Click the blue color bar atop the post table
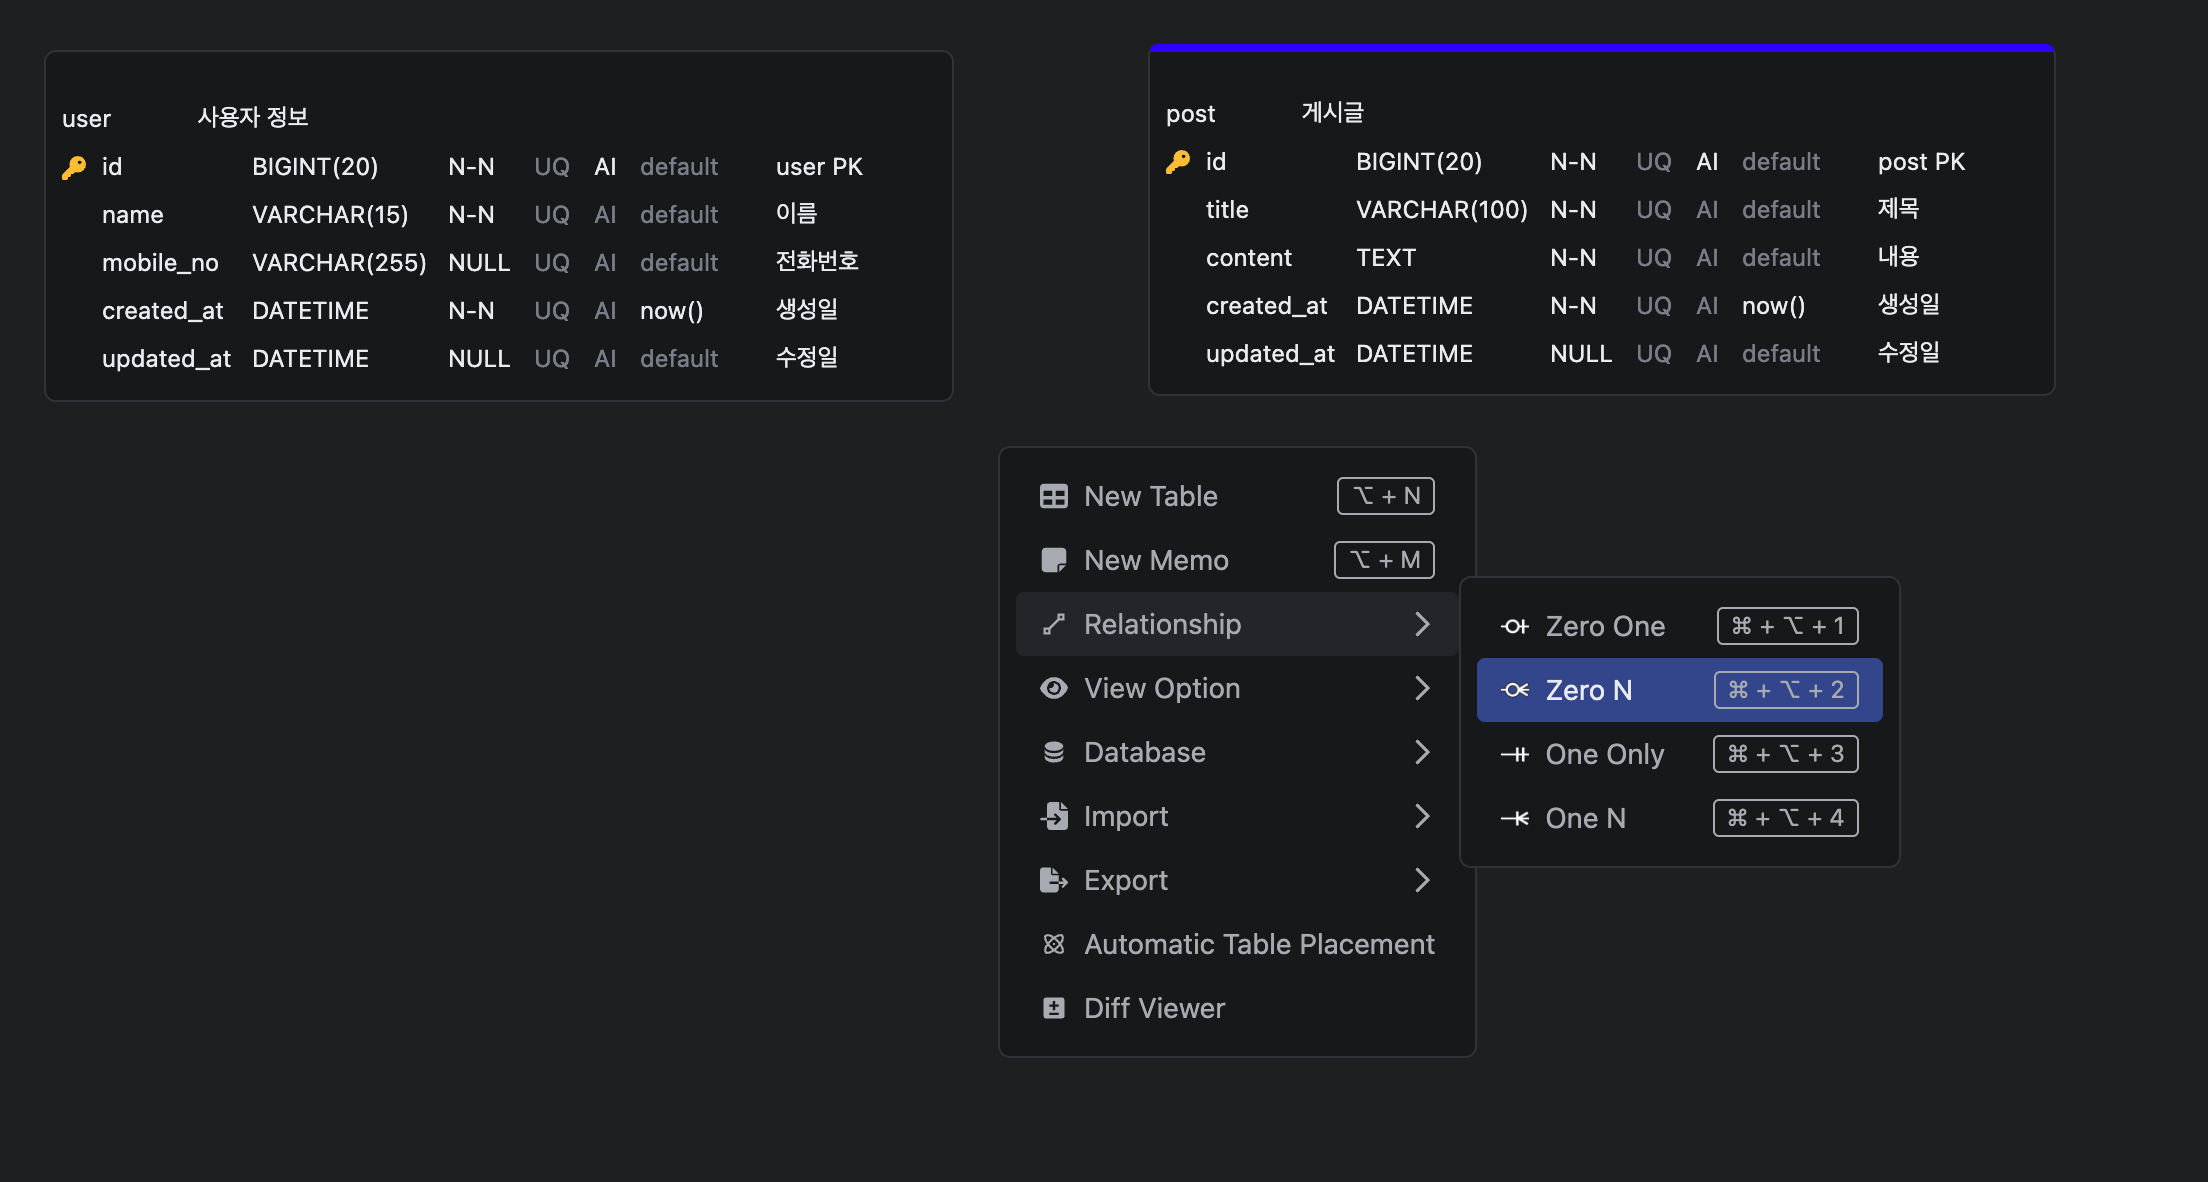 coord(1600,47)
